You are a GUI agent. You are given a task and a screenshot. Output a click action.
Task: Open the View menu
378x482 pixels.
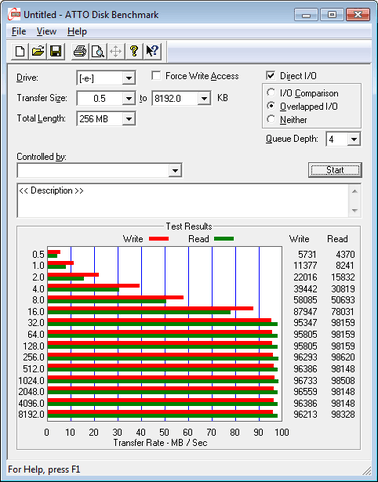click(46, 32)
